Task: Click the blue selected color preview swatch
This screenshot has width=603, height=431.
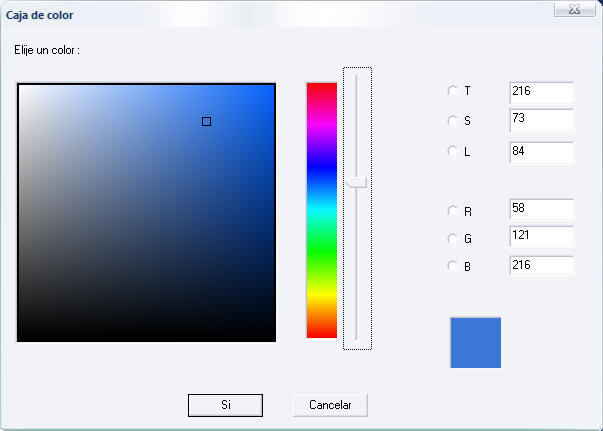Action: coord(476,343)
